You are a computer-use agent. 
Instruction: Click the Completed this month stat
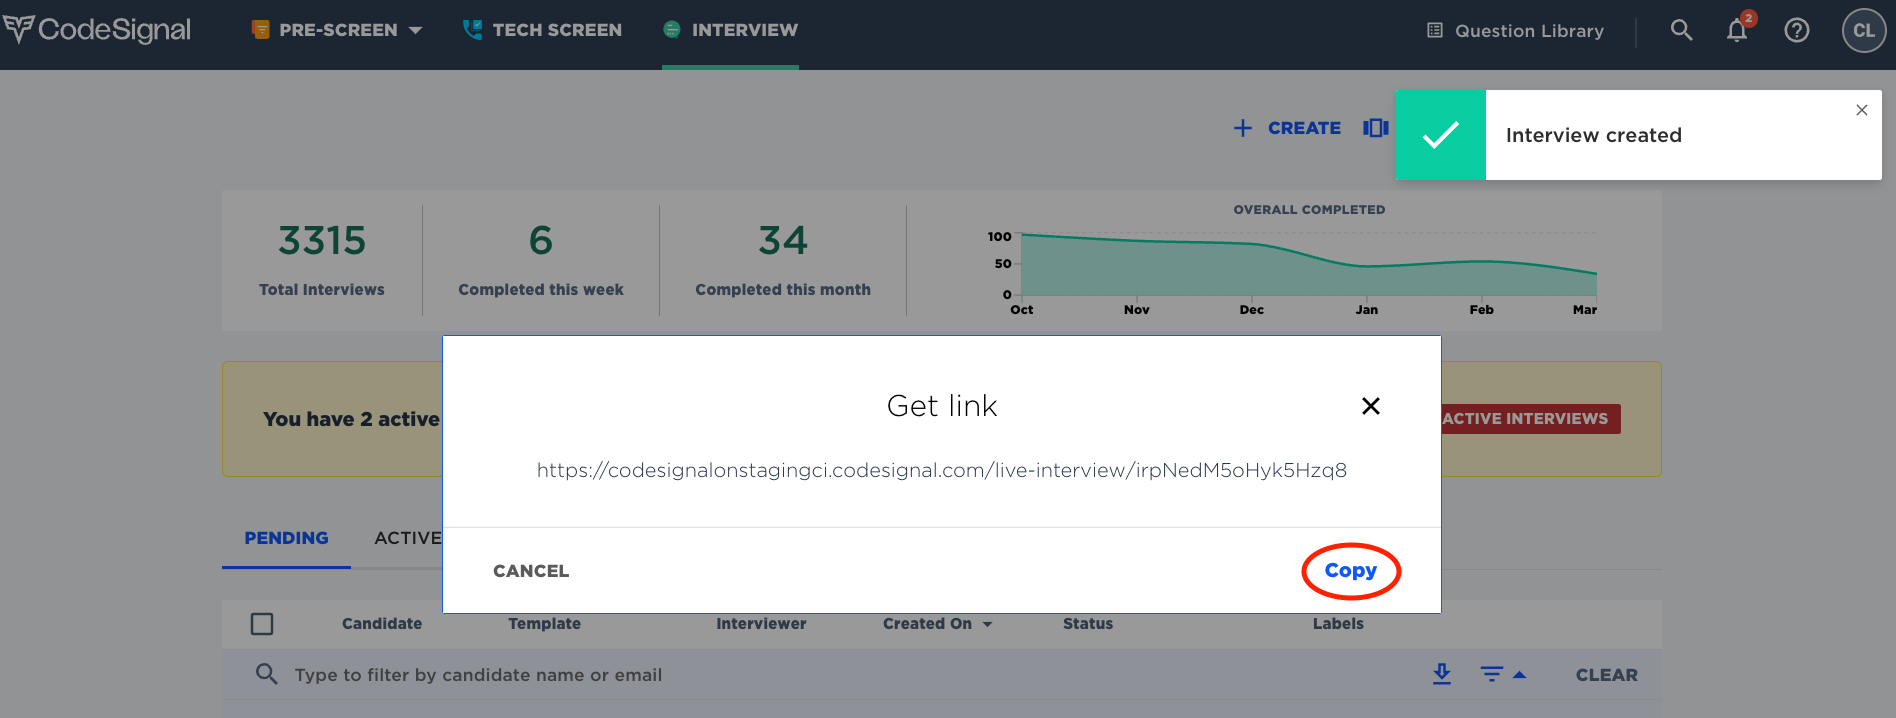coord(783,260)
